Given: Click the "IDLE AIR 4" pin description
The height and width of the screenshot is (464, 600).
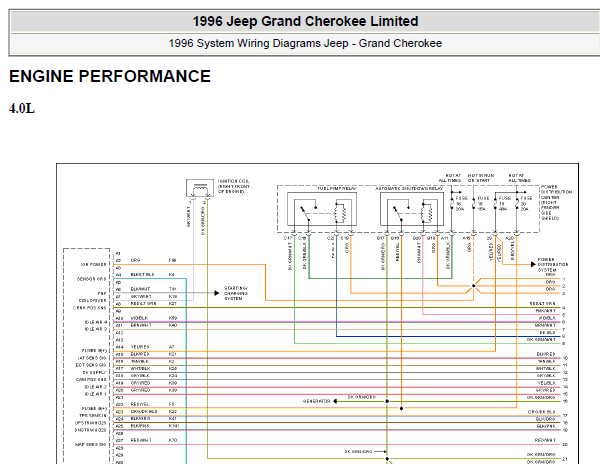Looking at the screenshot, I should [96, 322].
